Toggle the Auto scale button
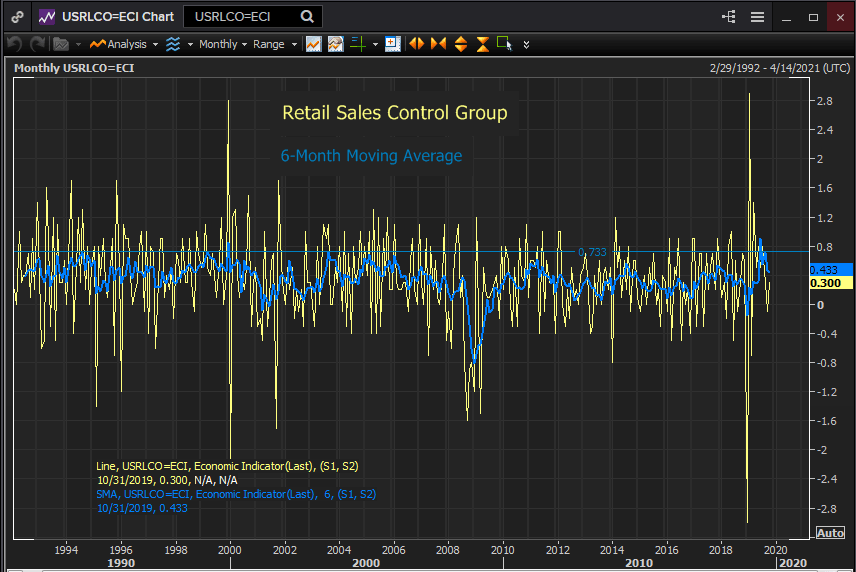The width and height of the screenshot is (856, 572). tap(830, 533)
